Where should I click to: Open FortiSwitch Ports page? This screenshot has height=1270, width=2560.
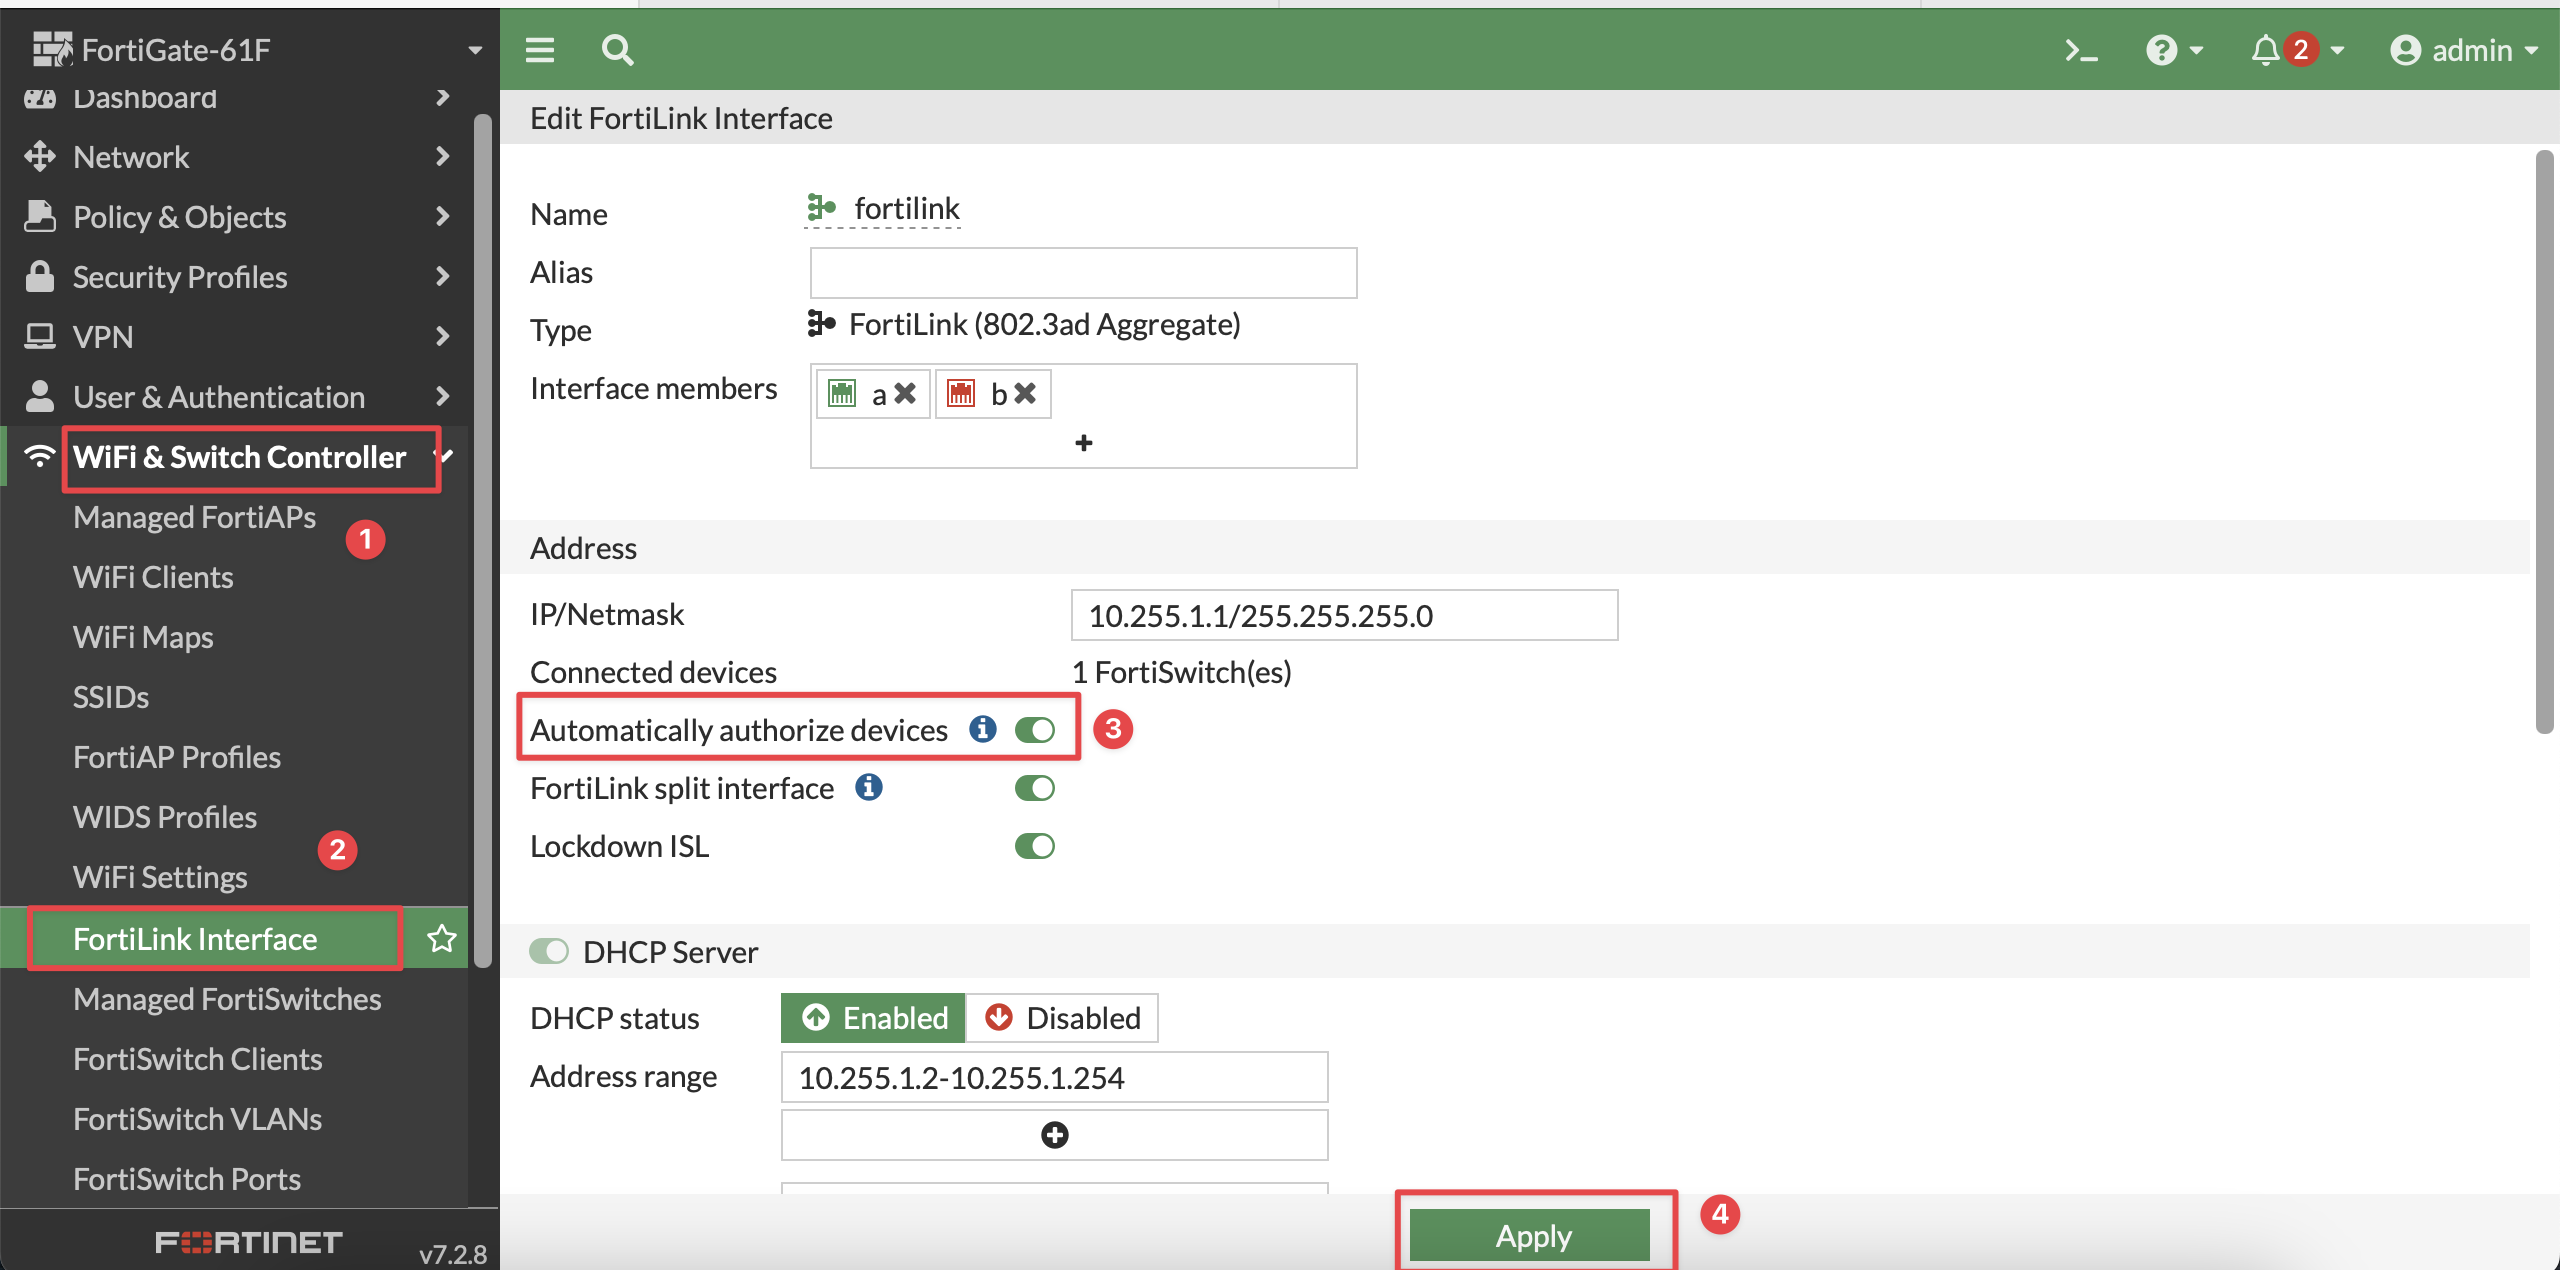(187, 1179)
